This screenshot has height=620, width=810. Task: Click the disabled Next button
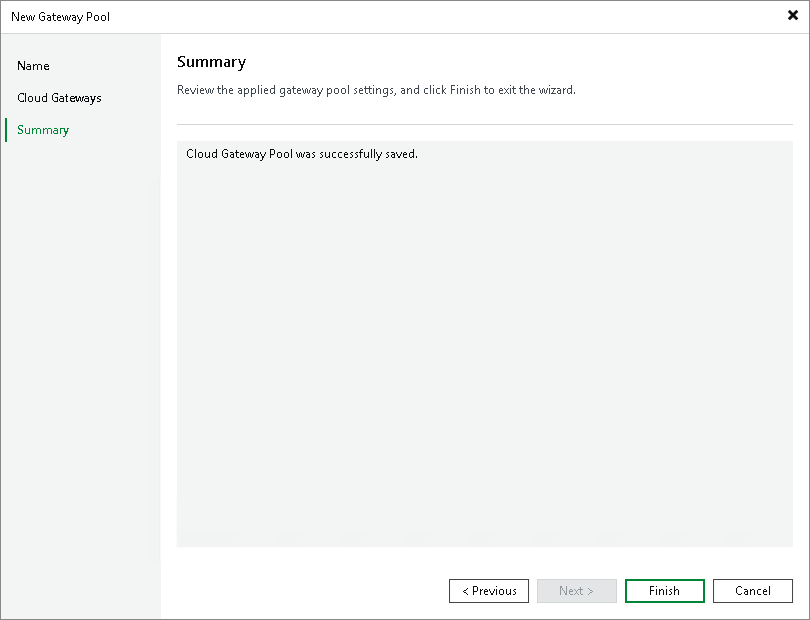(x=576, y=590)
